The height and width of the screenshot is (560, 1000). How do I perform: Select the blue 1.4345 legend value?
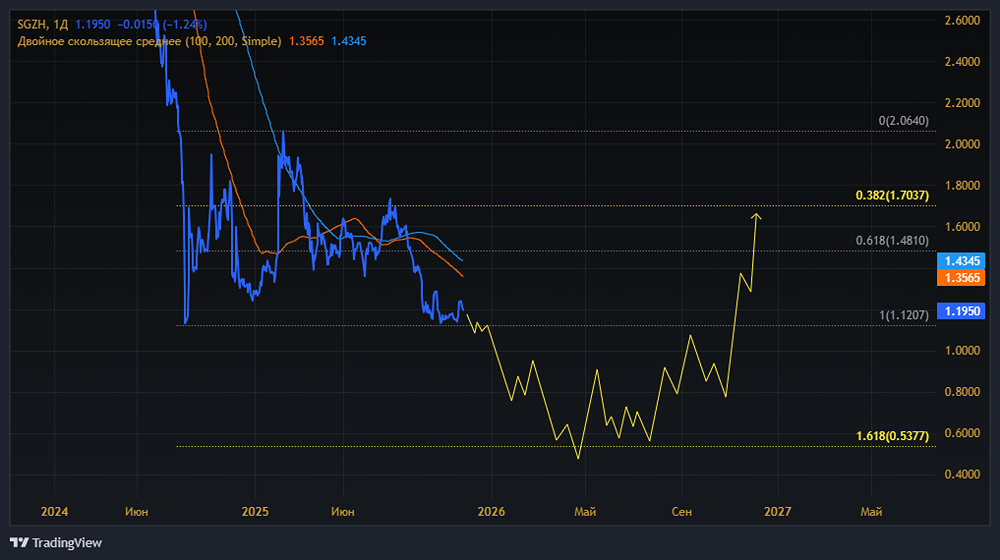click(349, 41)
